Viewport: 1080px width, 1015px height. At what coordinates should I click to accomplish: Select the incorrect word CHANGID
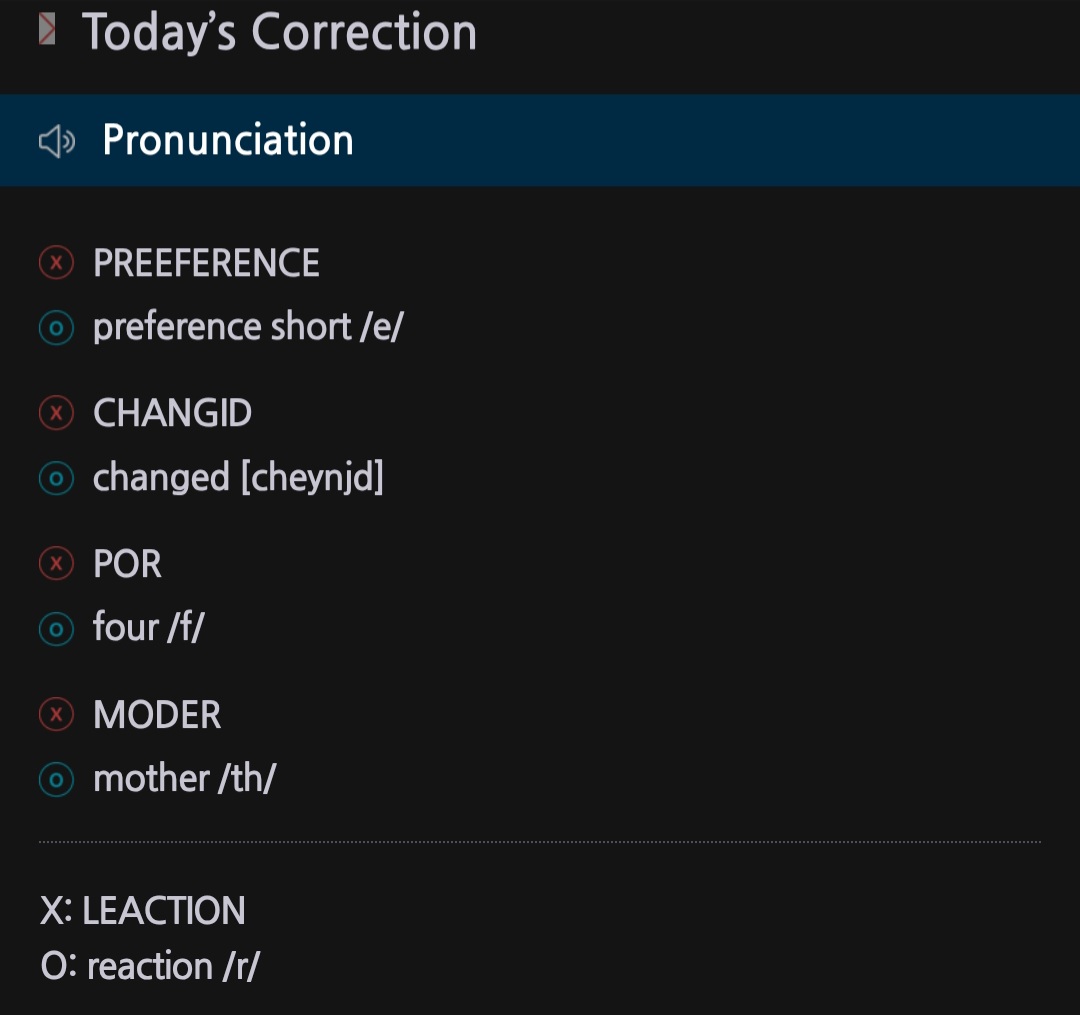pyautogui.click(x=172, y=413)
